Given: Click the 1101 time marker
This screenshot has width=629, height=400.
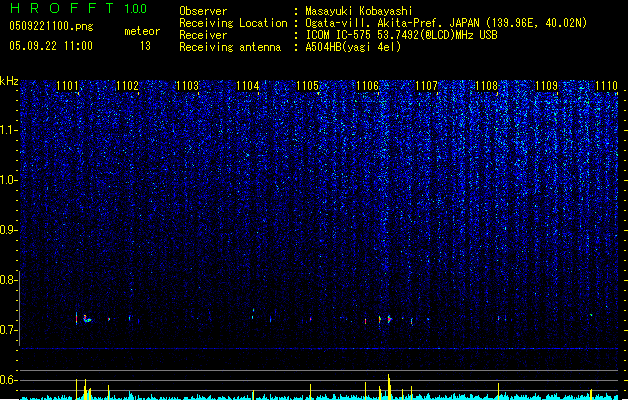Looking at the screenshot, I should point(67,86).
